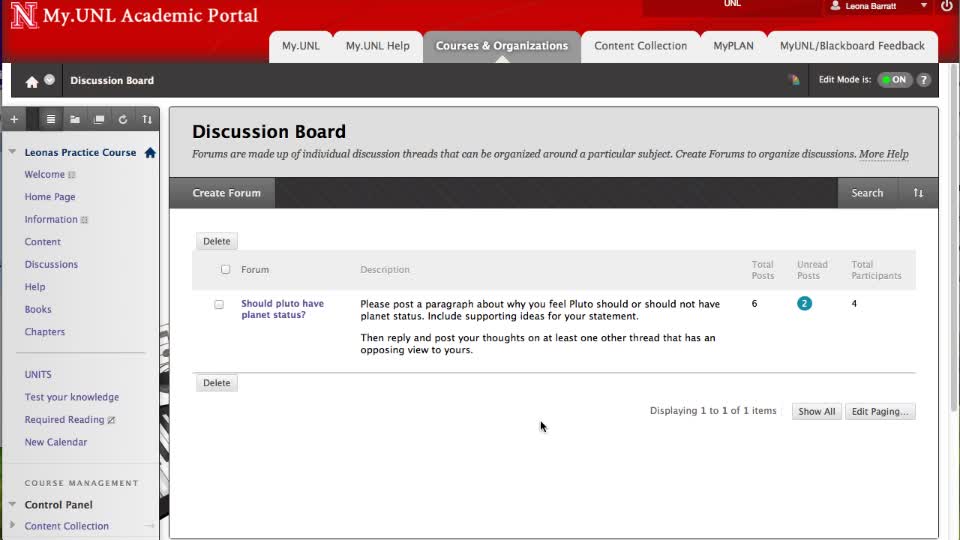
Task: Toggle Edit Mode ON switch
Action: (x=895, y=80)
